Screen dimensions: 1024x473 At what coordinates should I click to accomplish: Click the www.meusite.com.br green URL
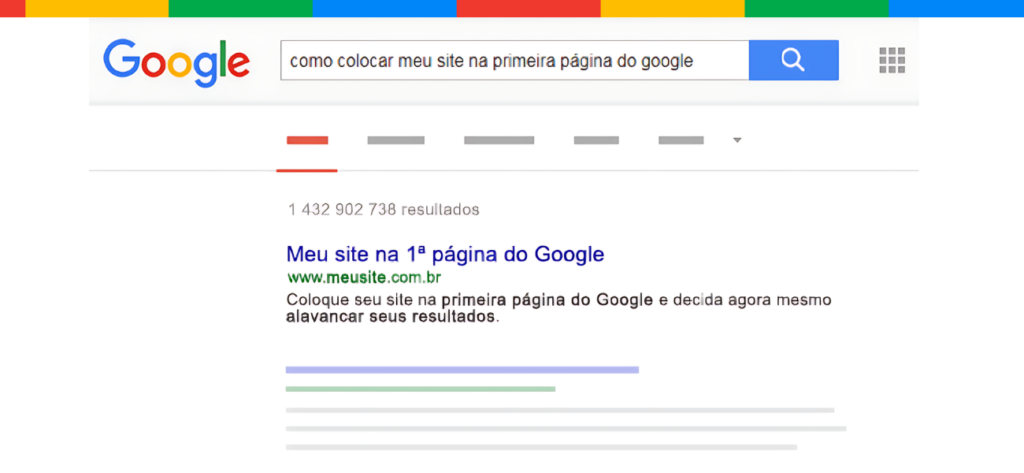click(364, 277)
